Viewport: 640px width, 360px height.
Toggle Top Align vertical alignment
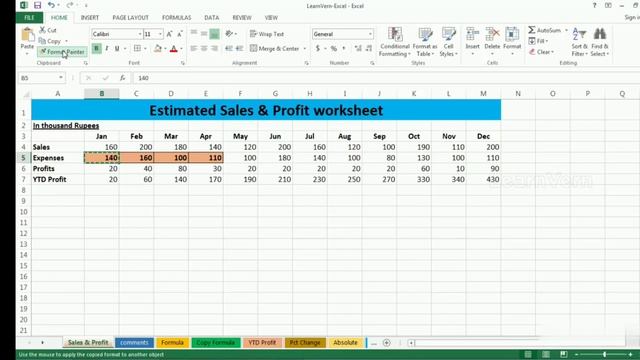coord(193,34)
